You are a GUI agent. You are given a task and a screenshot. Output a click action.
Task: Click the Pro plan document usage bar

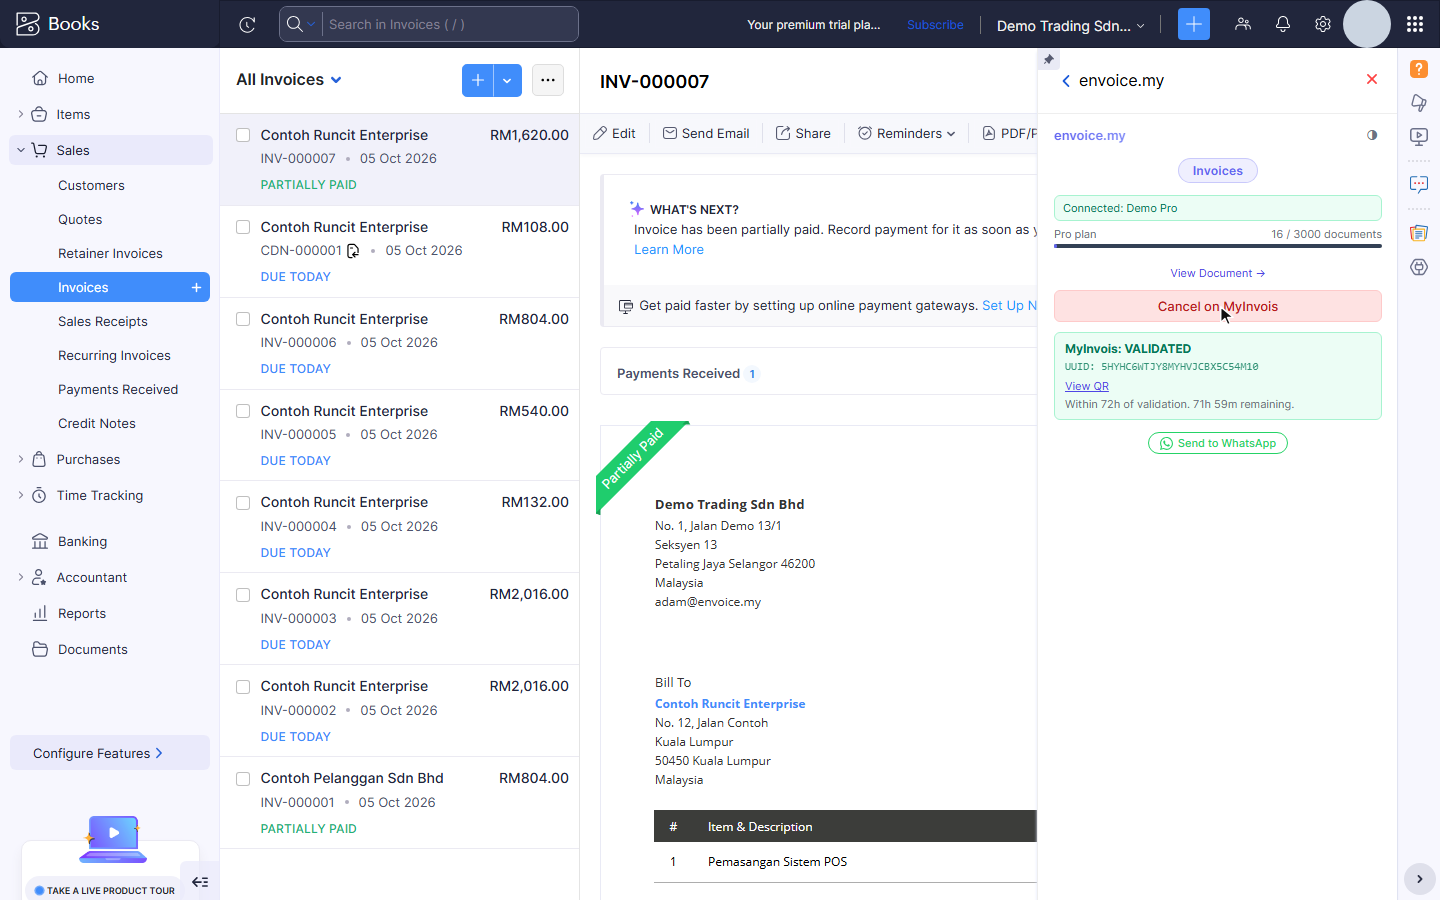(1218, 245)
